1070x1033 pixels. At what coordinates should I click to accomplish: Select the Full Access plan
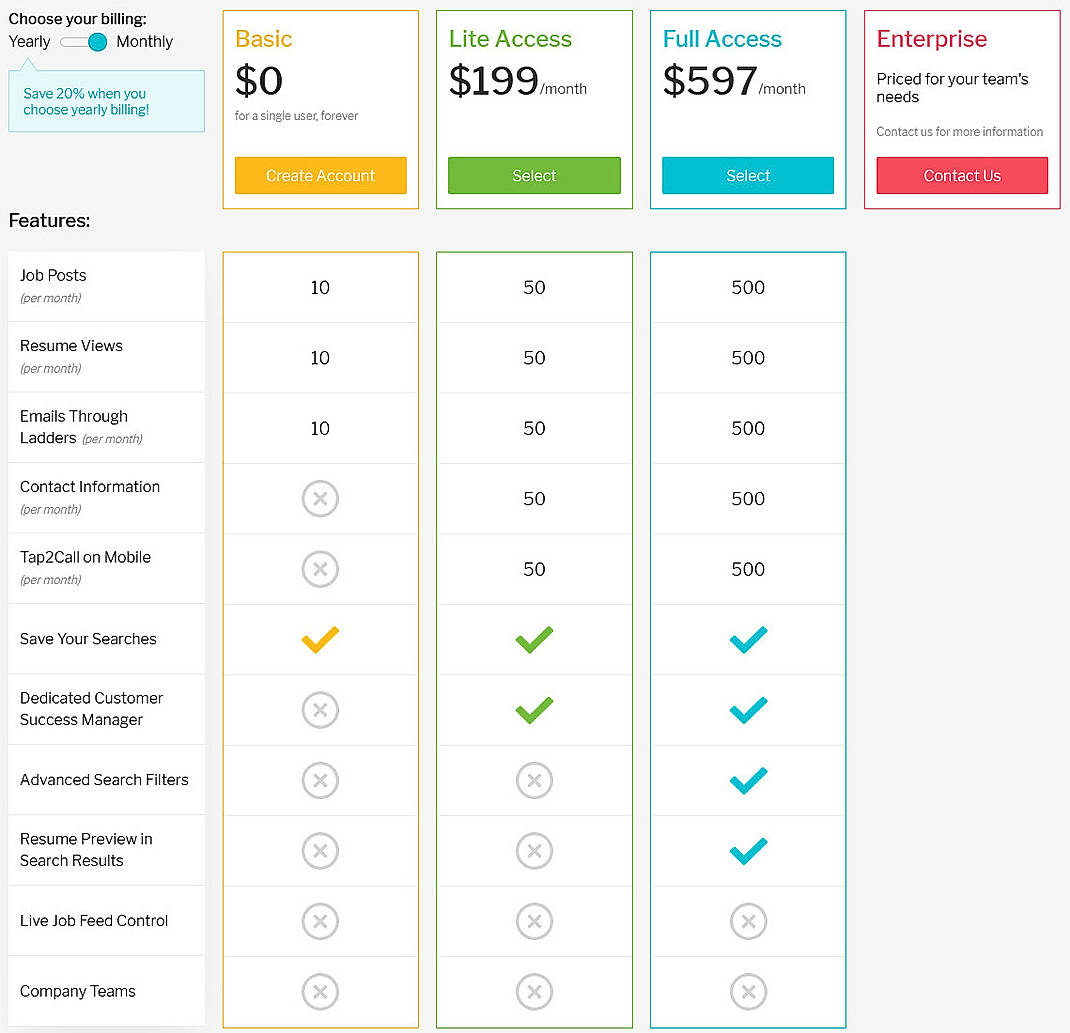(748, 175)
